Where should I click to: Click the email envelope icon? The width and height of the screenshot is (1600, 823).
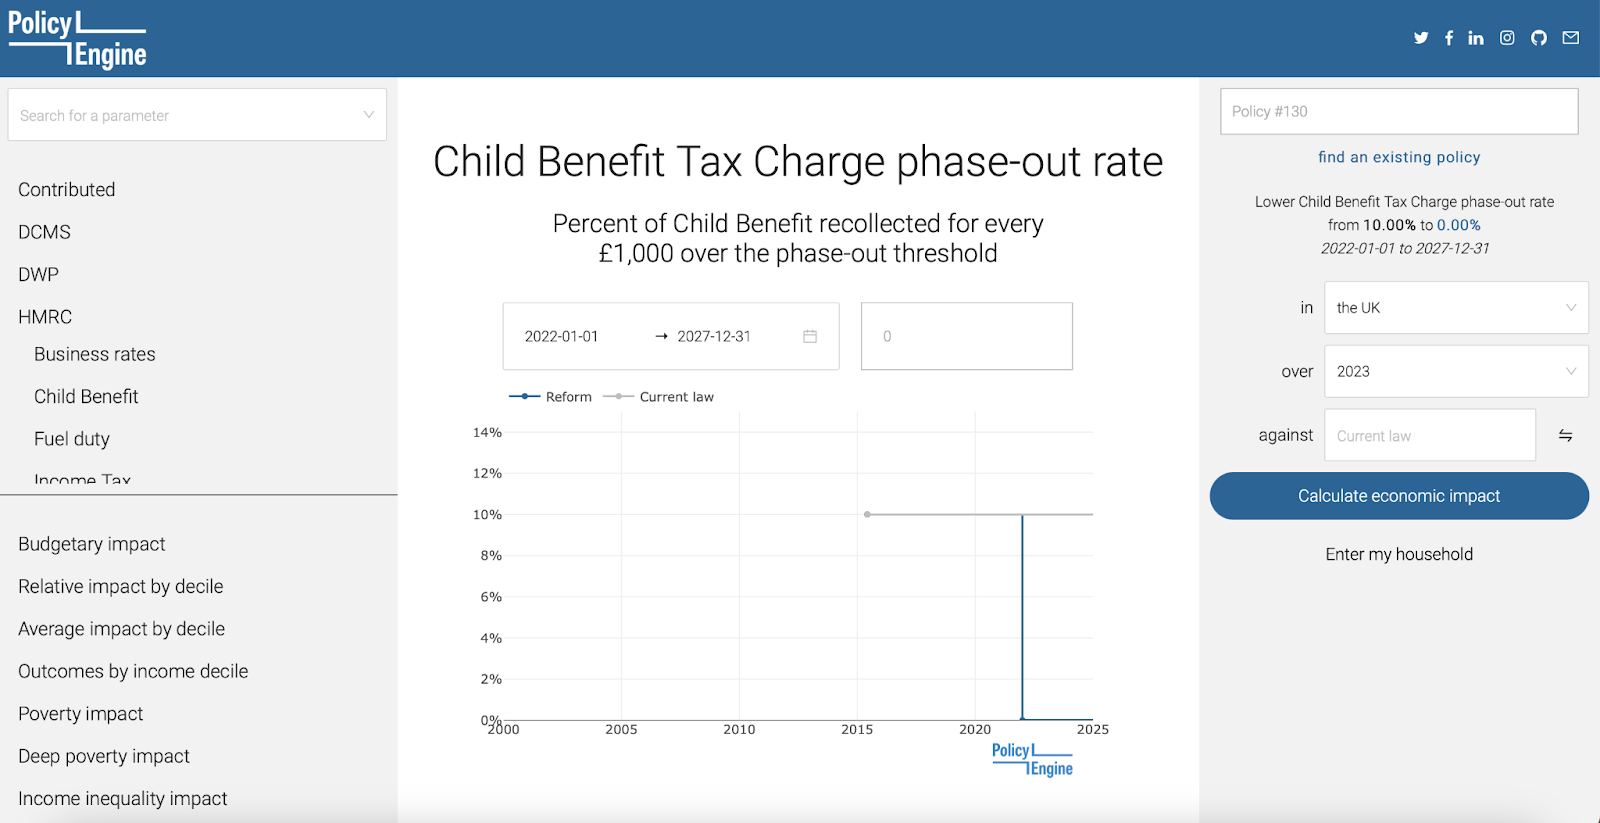(1571, 38)
